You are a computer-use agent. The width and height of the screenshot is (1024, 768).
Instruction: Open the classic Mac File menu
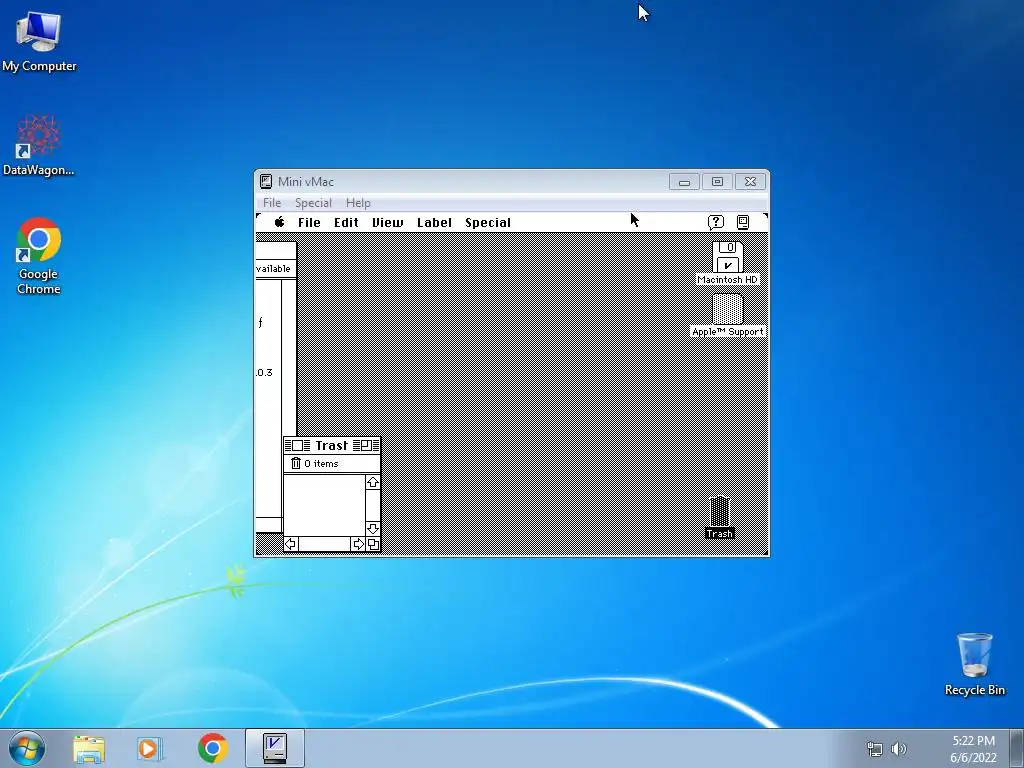pos(309,223)
